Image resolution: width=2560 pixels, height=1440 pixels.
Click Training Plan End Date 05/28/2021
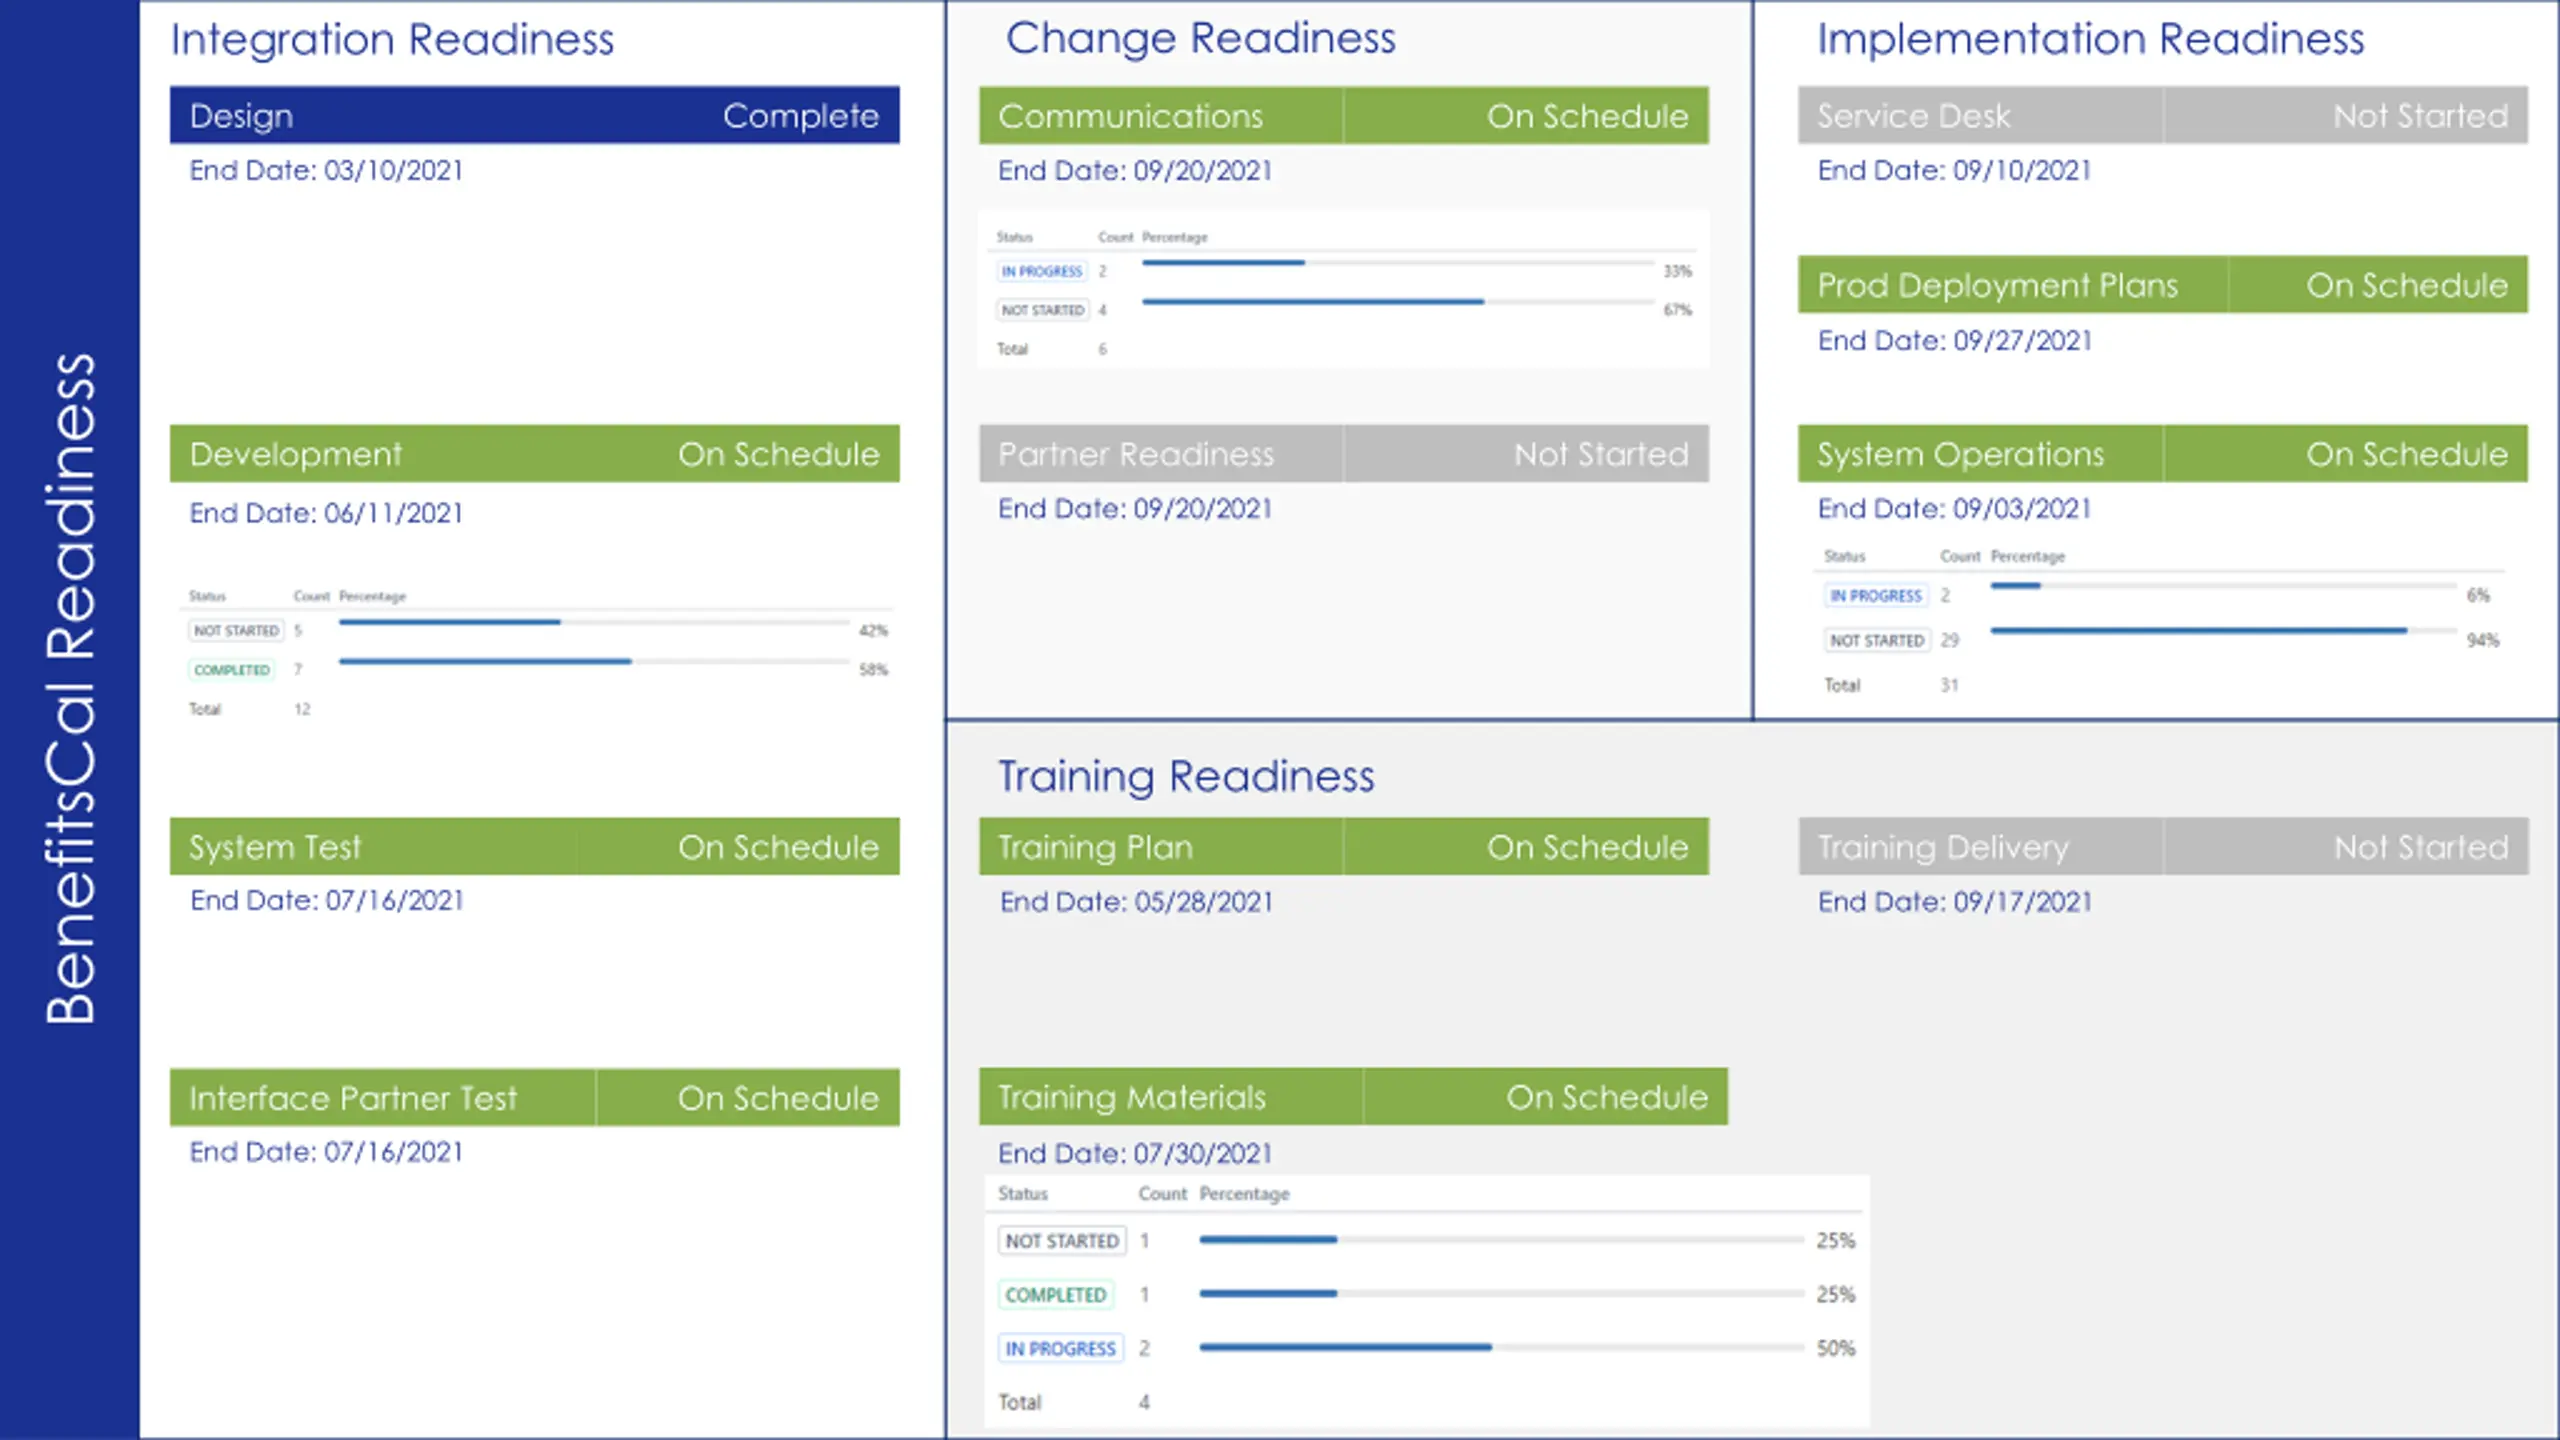[1136, 902]
